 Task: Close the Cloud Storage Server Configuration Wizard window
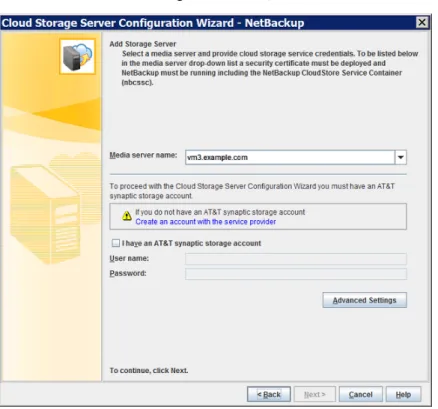pyautogui.click(x=422, y=22)
